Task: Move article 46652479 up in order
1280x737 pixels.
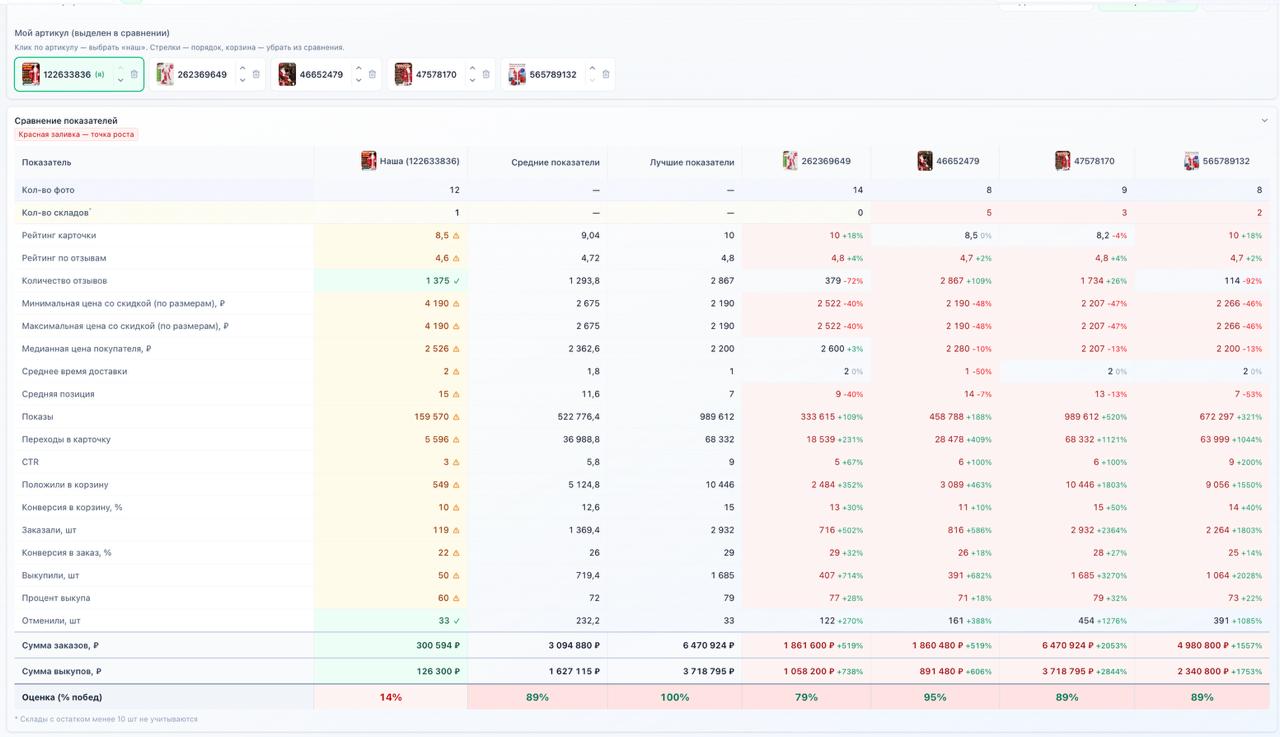Action: click(358, 68)
